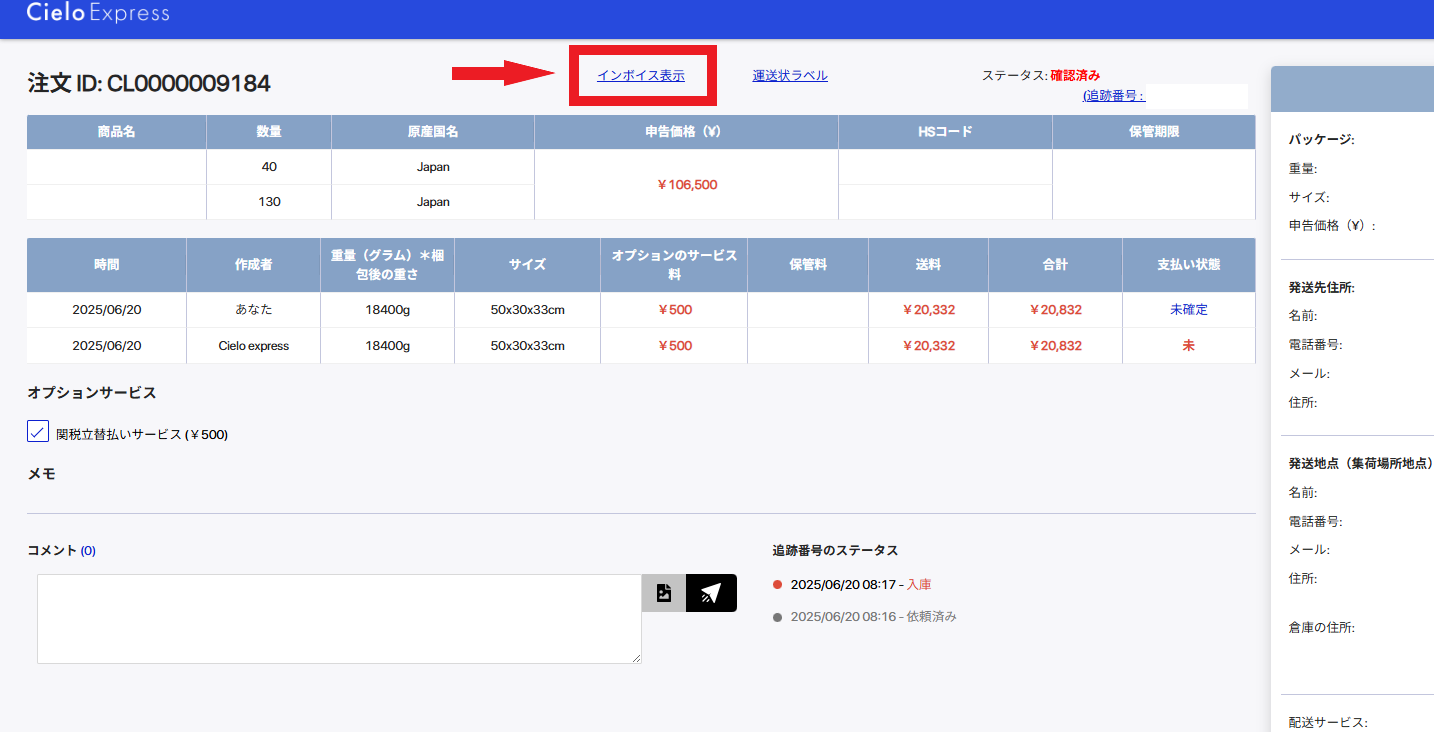Image resolution: width=1434 pixels, height=732 pixels.
Task: Send comment with paper plane icon
Action: pyautogui.click(x=711, y=593)
